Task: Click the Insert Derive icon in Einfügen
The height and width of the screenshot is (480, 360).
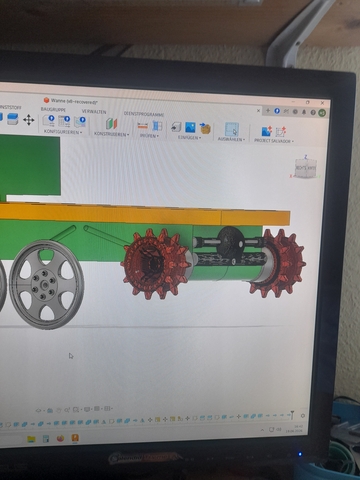Action: [176, 127]
